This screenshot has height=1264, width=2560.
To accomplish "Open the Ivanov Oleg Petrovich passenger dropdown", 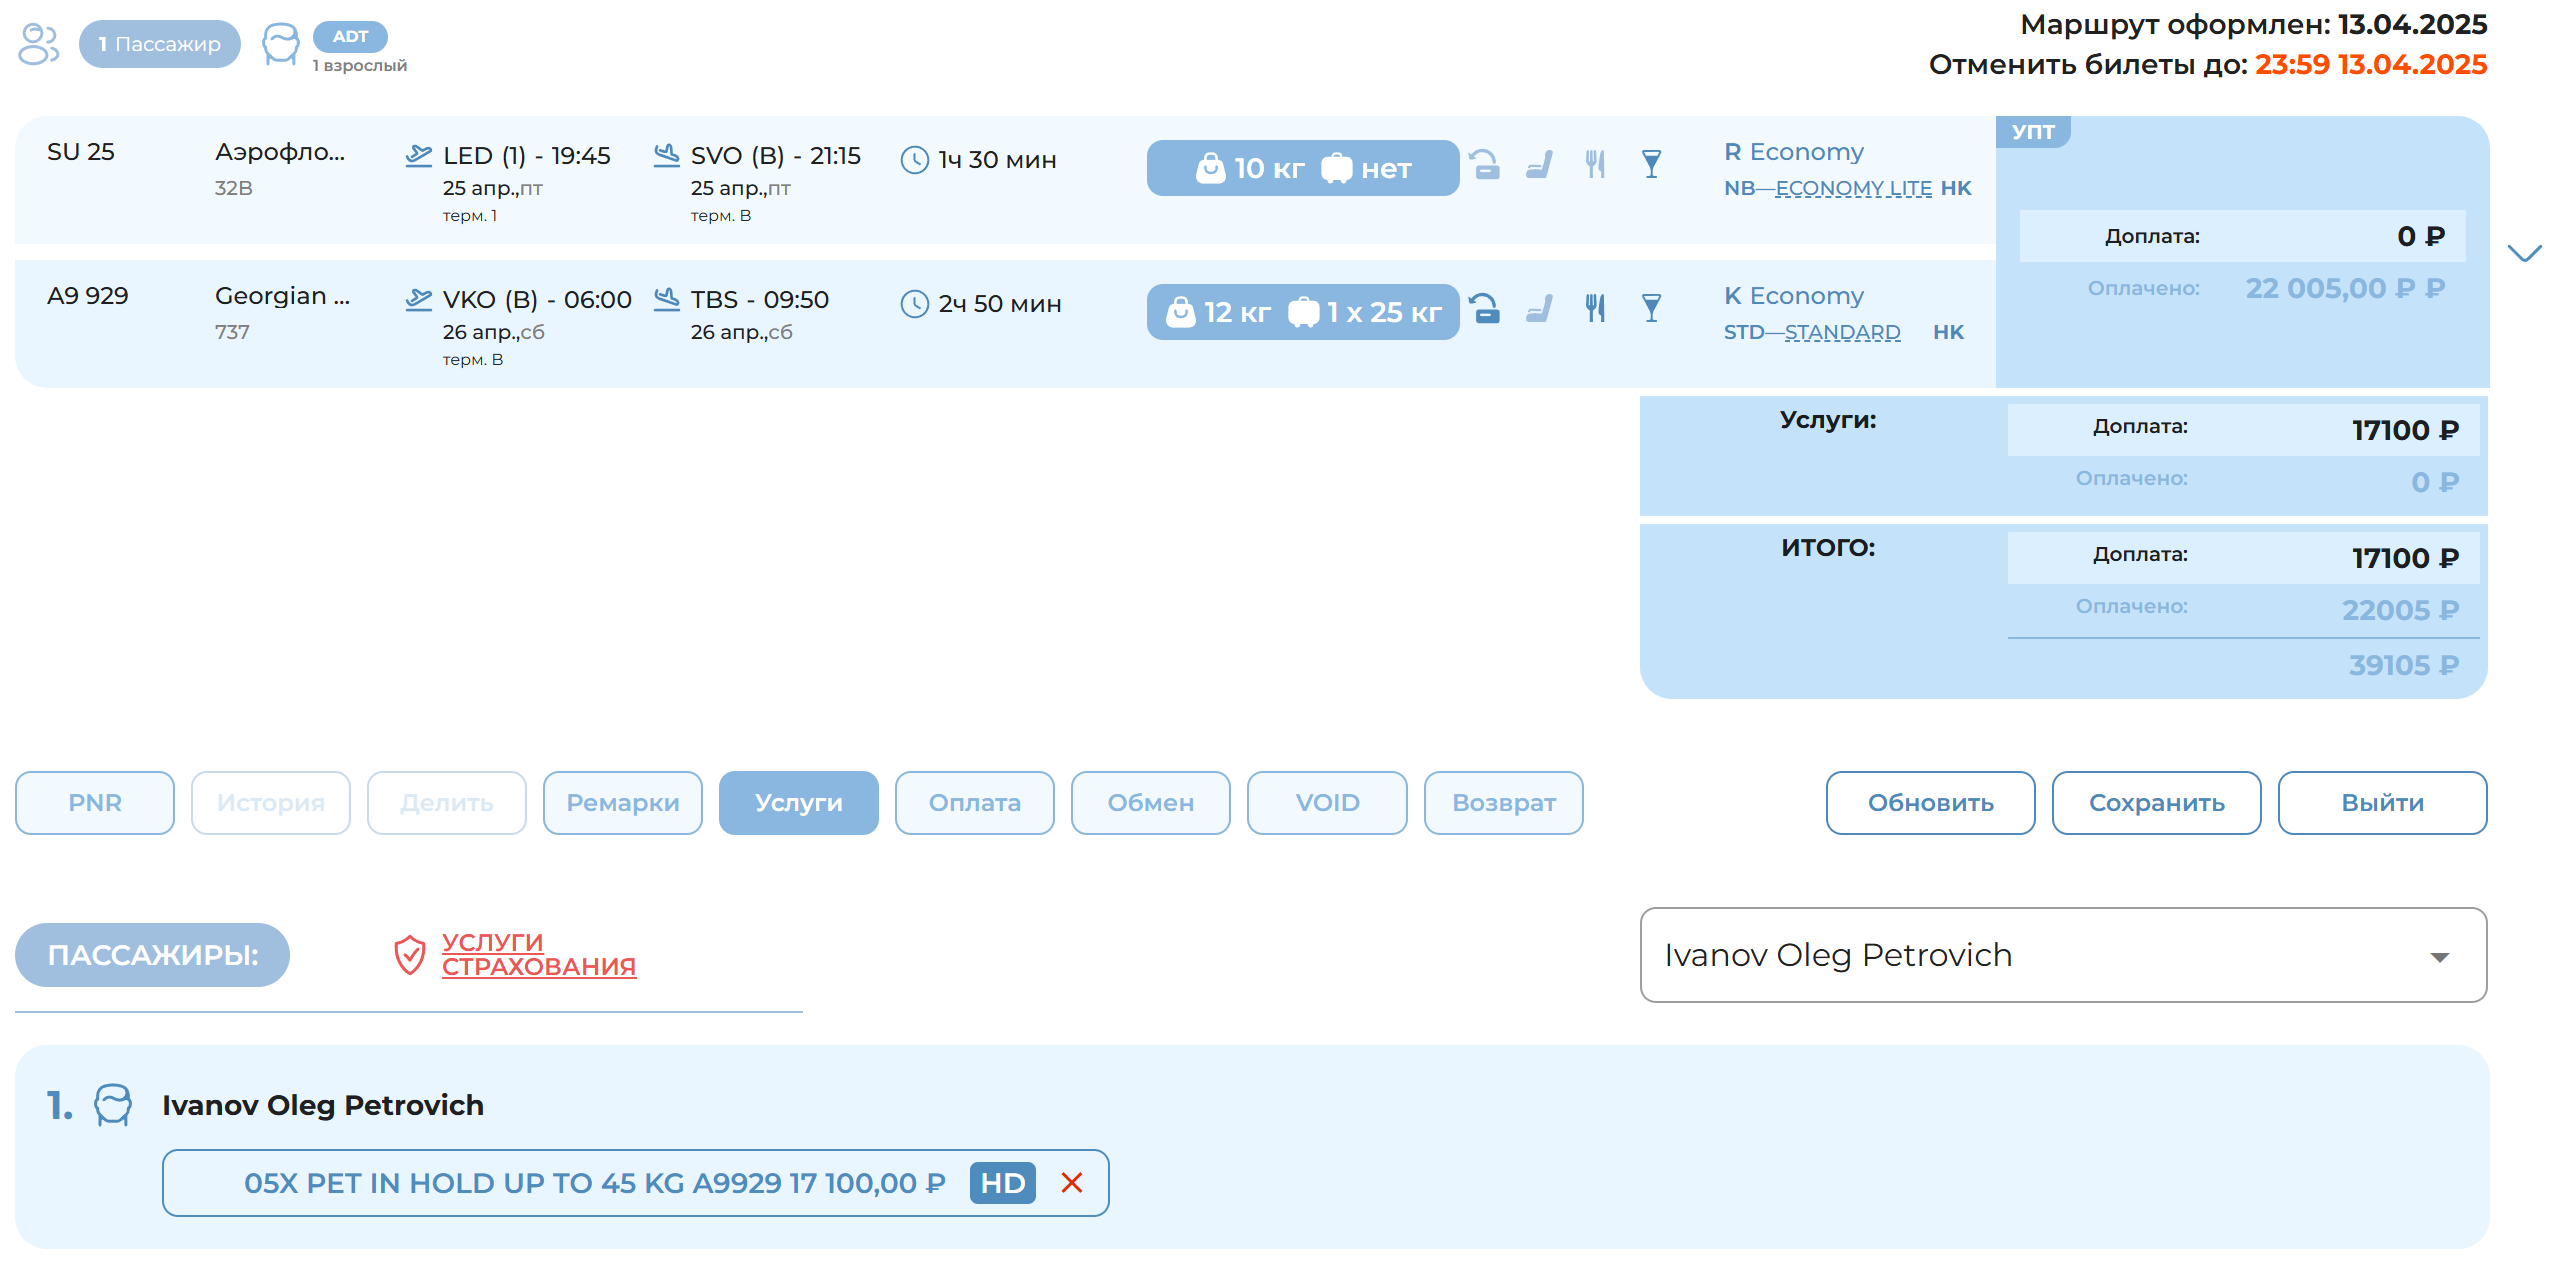I will click(2439, 957).
